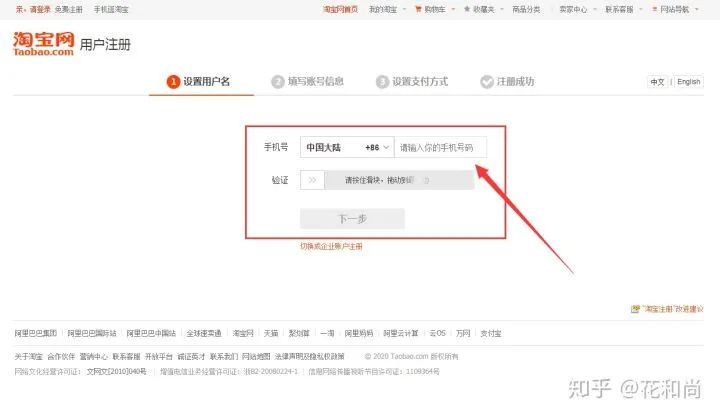This screenshot has width=720, height=418.
Task: Click step 2 icon 填写账号信息
Action: [278, 82]
